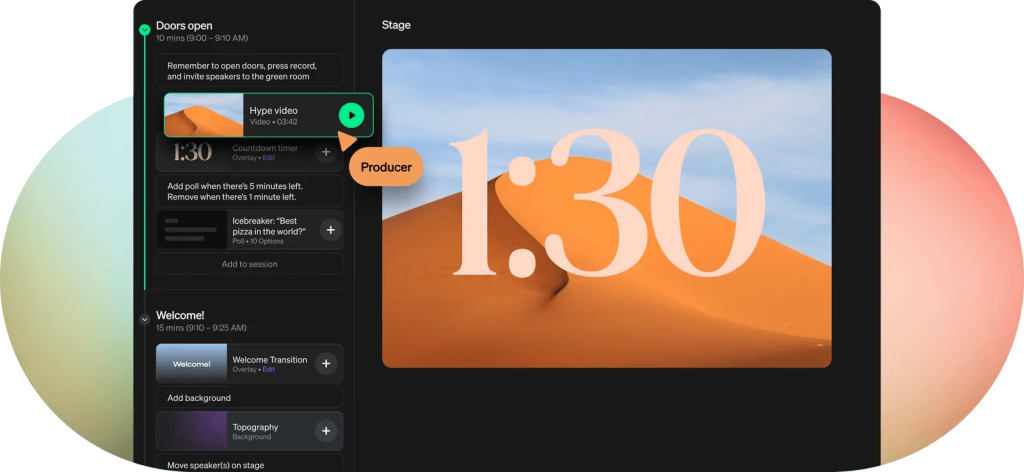Click the 'Video • 03:42' label

click(274, 122)
